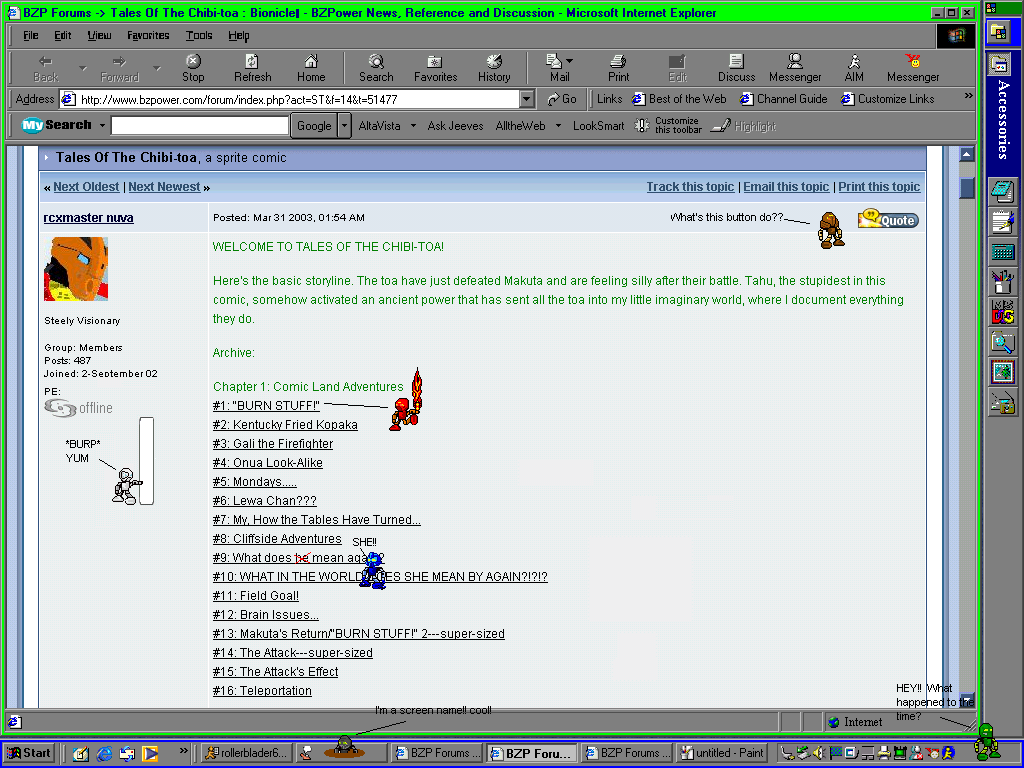The height and width of the screenshot is (768, 1024).
Task: Go to the Home page
Action: (x=311, y=69)
